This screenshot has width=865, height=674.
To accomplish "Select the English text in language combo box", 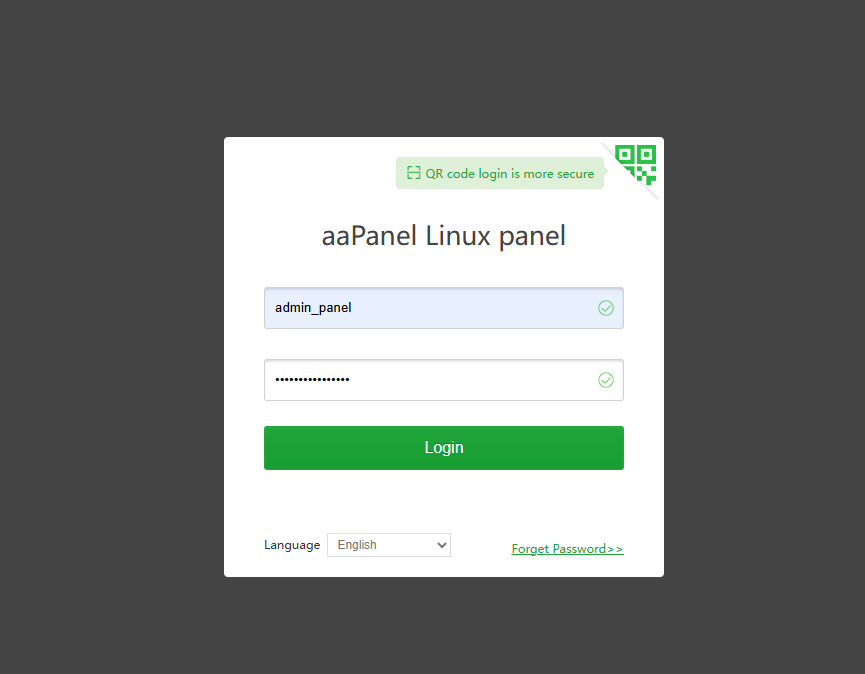I will (x=357, y=545).
